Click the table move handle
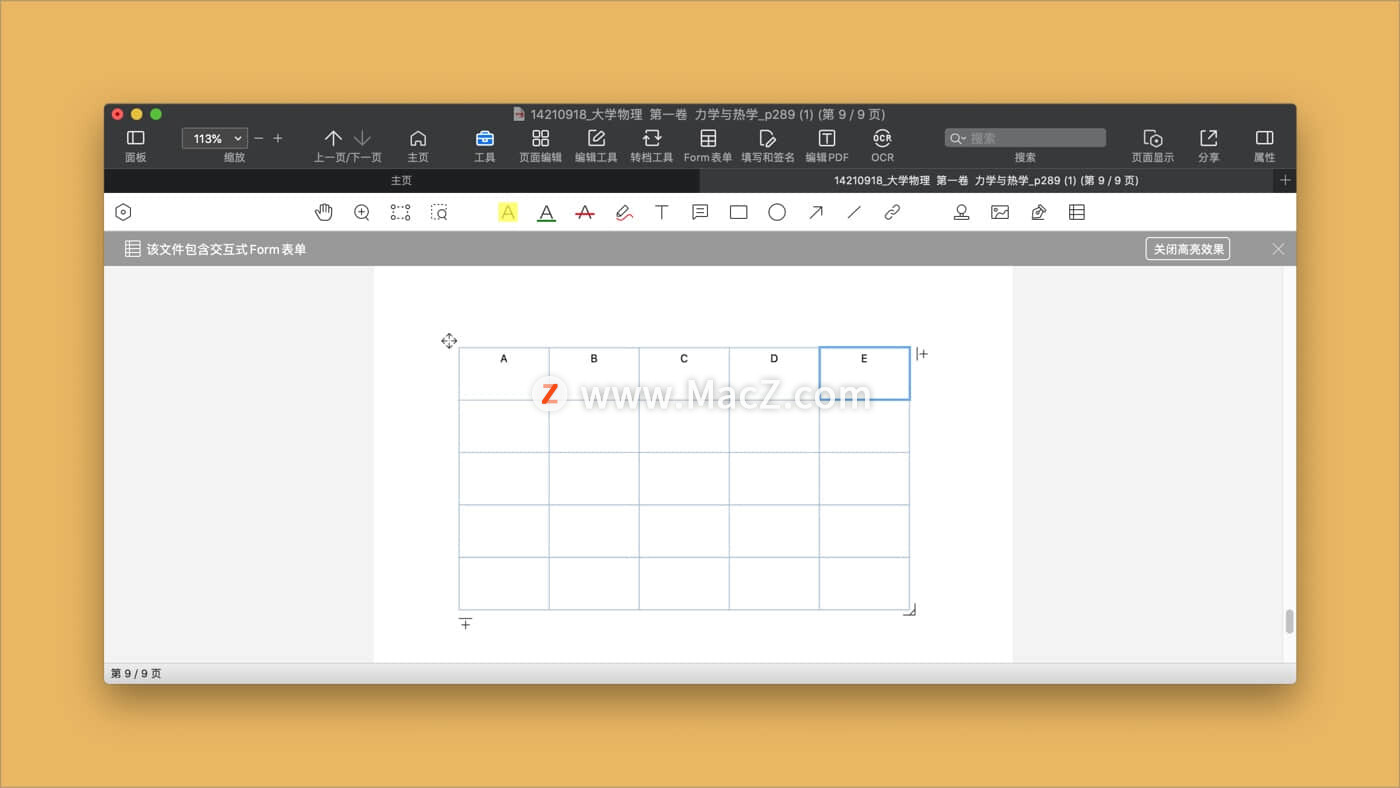This screenshot has width=1400, height=788. coord(449,341)
